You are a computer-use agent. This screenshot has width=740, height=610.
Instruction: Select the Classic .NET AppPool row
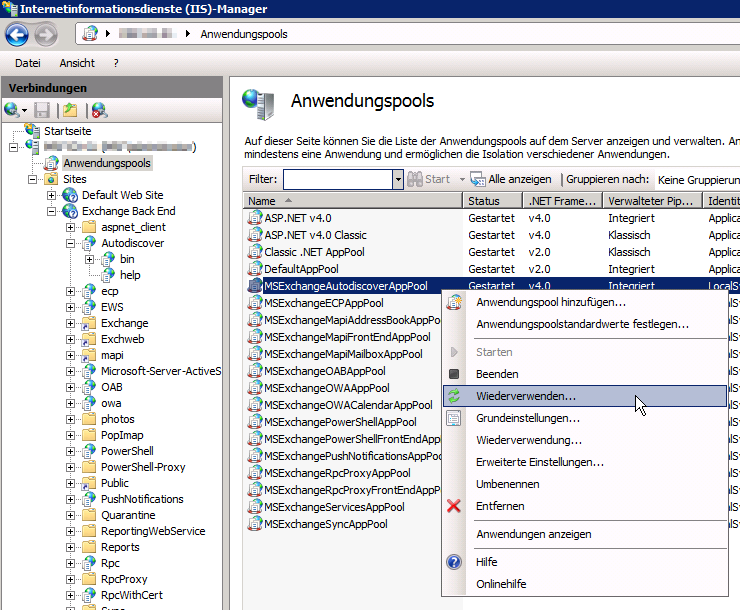click(314, 252)
